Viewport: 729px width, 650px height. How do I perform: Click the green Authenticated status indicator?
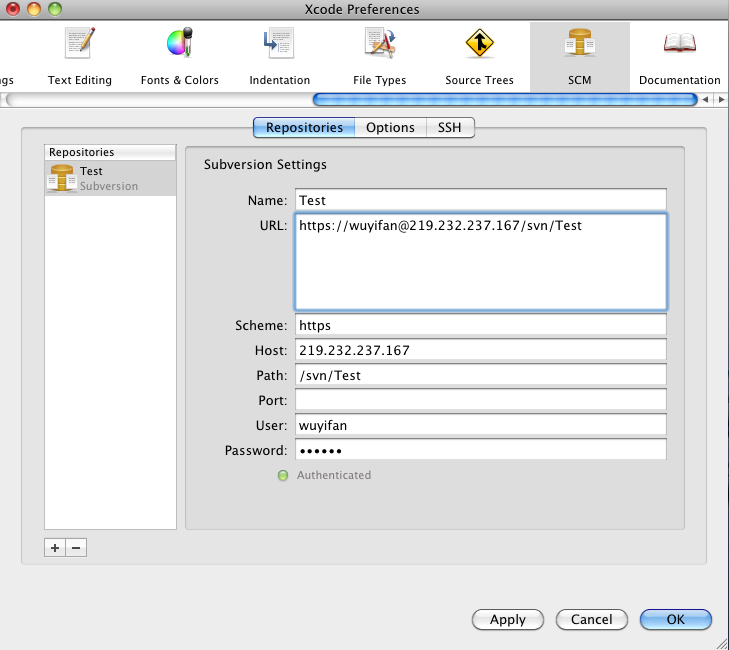283,475
